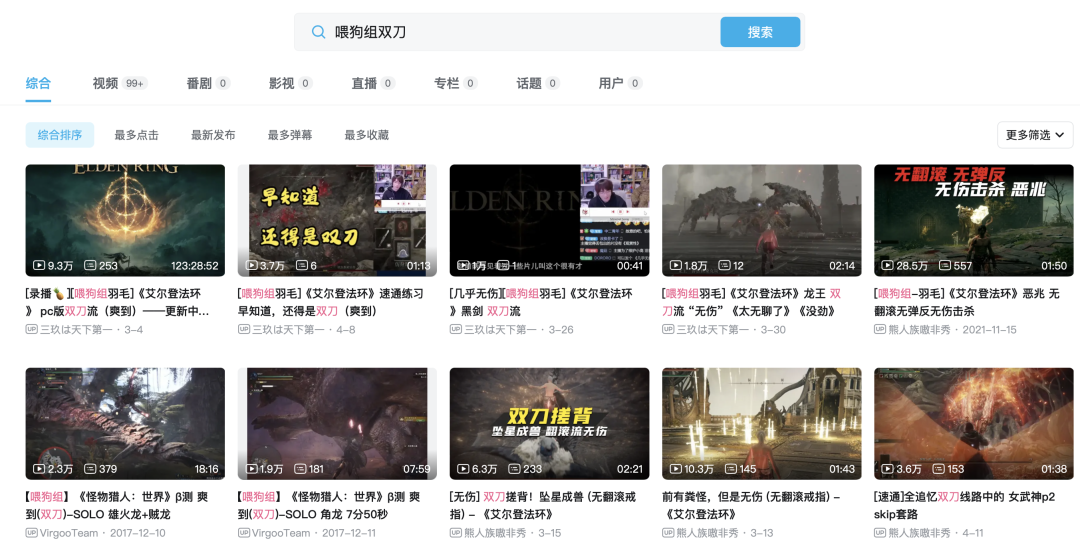The width and height of the screenshot is (1080, 551).
Task: Open the 专栏 tab
Action: coord(455,83)
